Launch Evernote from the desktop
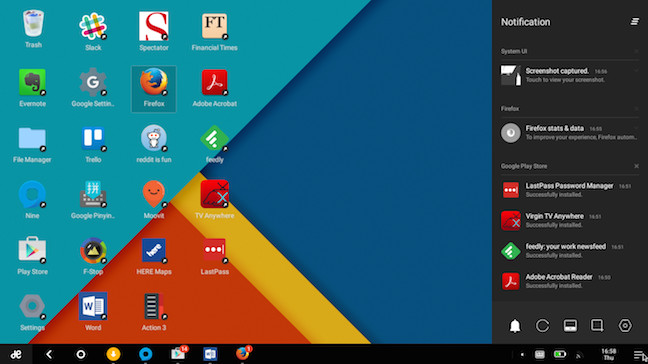 pos(32,82)
